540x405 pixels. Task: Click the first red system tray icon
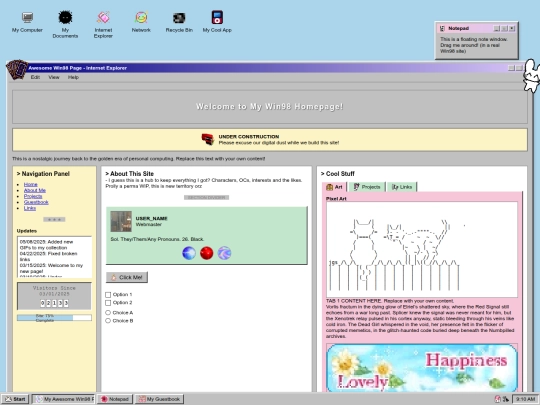click(x=498, y=399)
